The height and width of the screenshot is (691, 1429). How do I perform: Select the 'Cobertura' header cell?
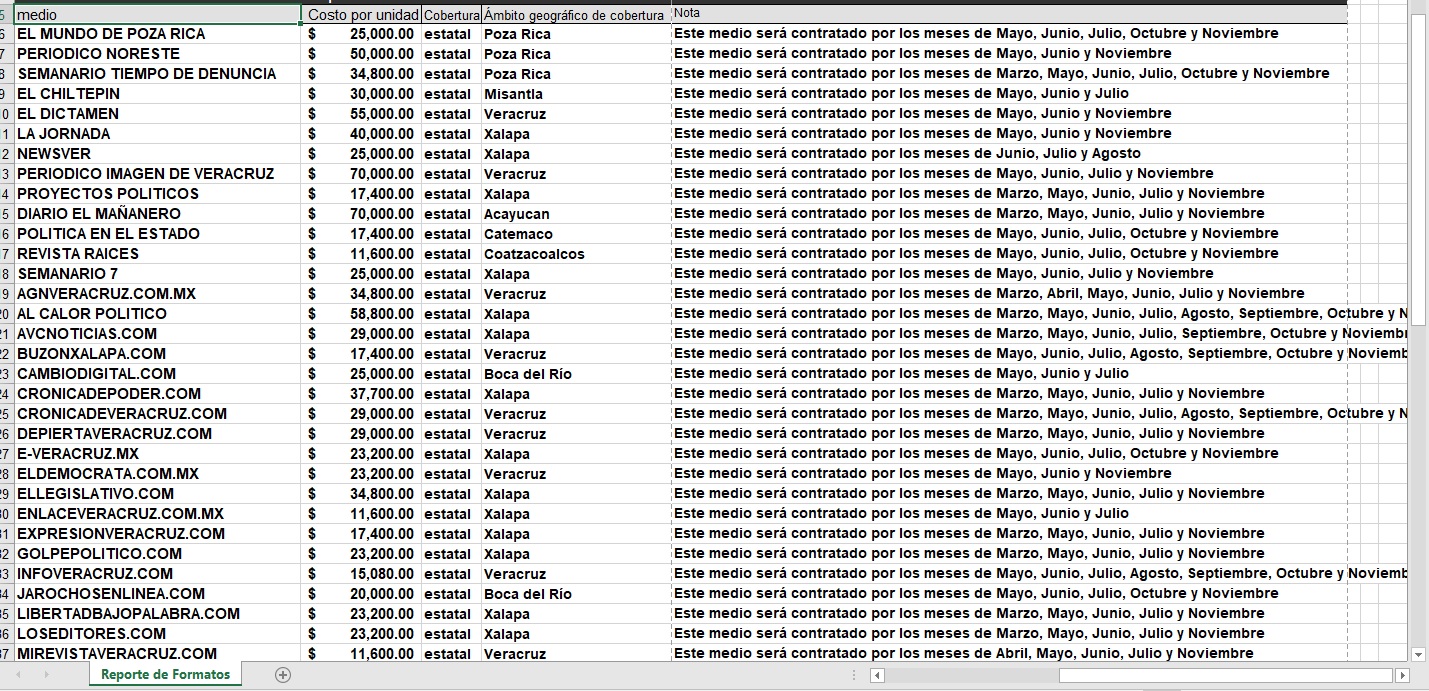click(451, 15)
